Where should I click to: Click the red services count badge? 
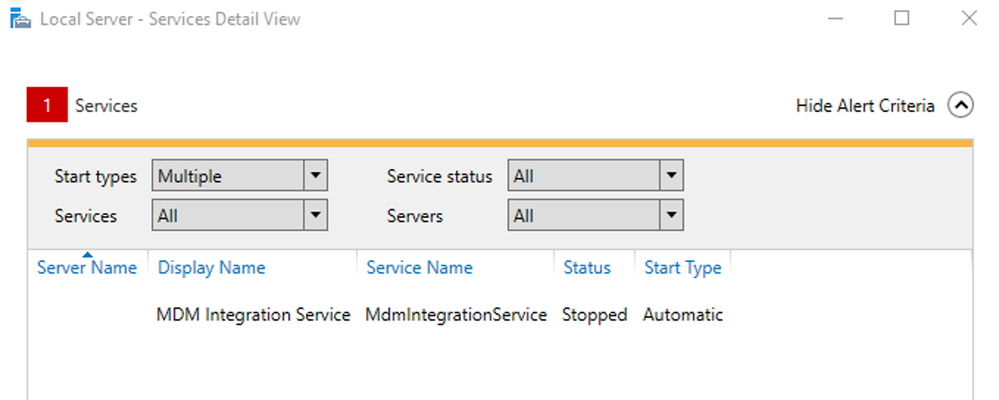point(46,105)
